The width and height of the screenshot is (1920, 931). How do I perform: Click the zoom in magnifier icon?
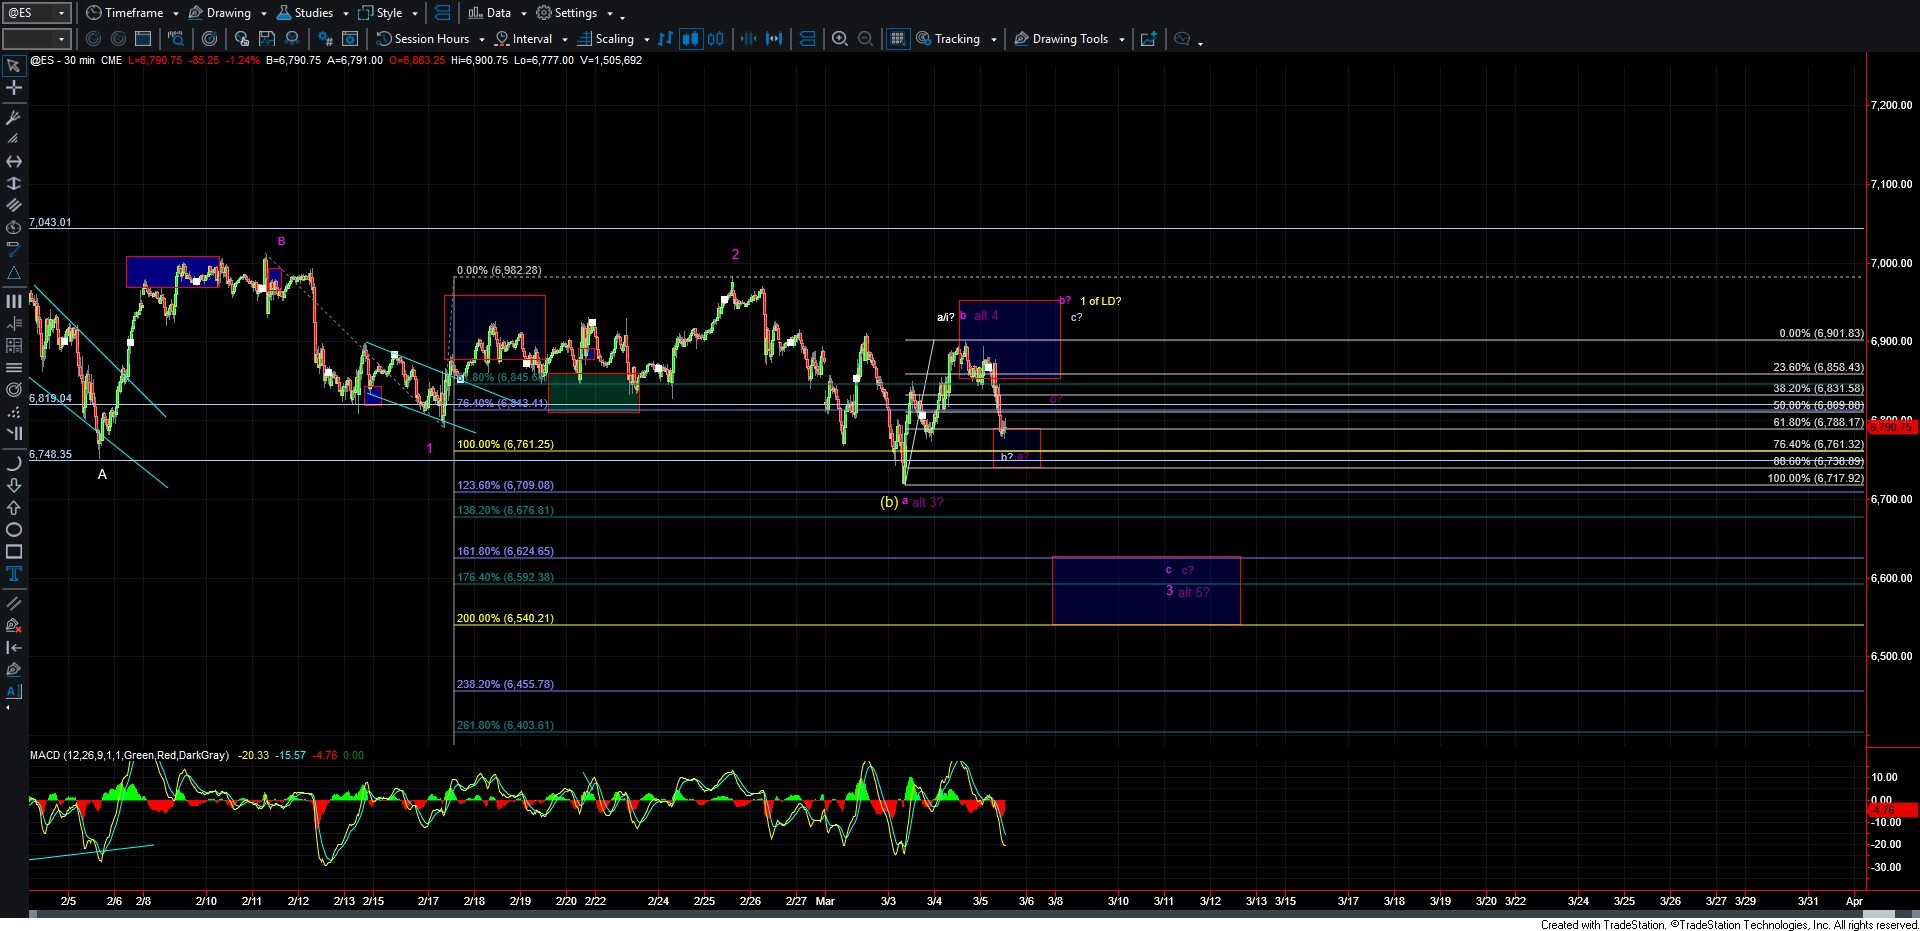coord(840,39)
